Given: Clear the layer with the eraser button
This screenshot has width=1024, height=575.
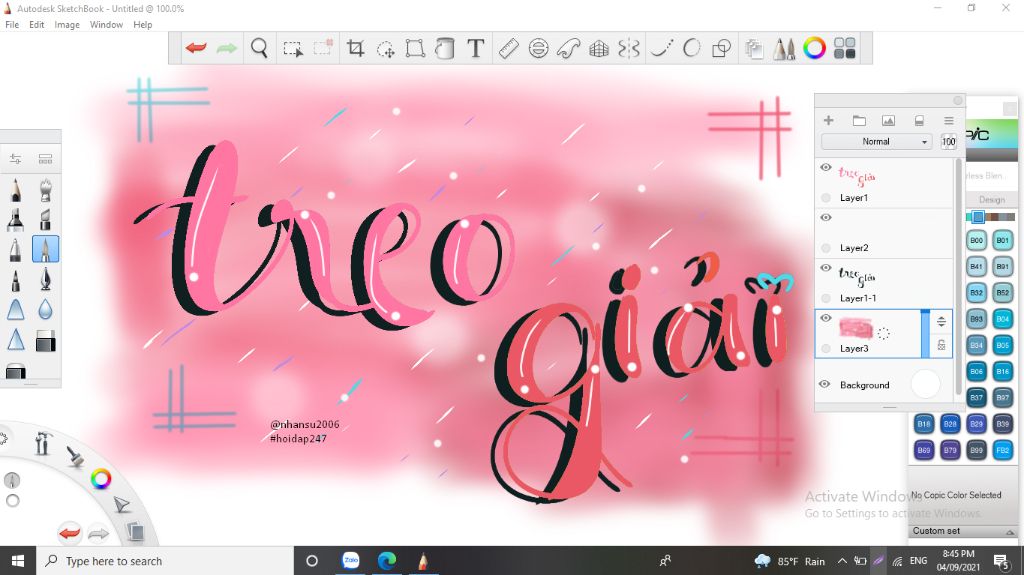Looking at the screenshot, I should click(x=919, y=120).
